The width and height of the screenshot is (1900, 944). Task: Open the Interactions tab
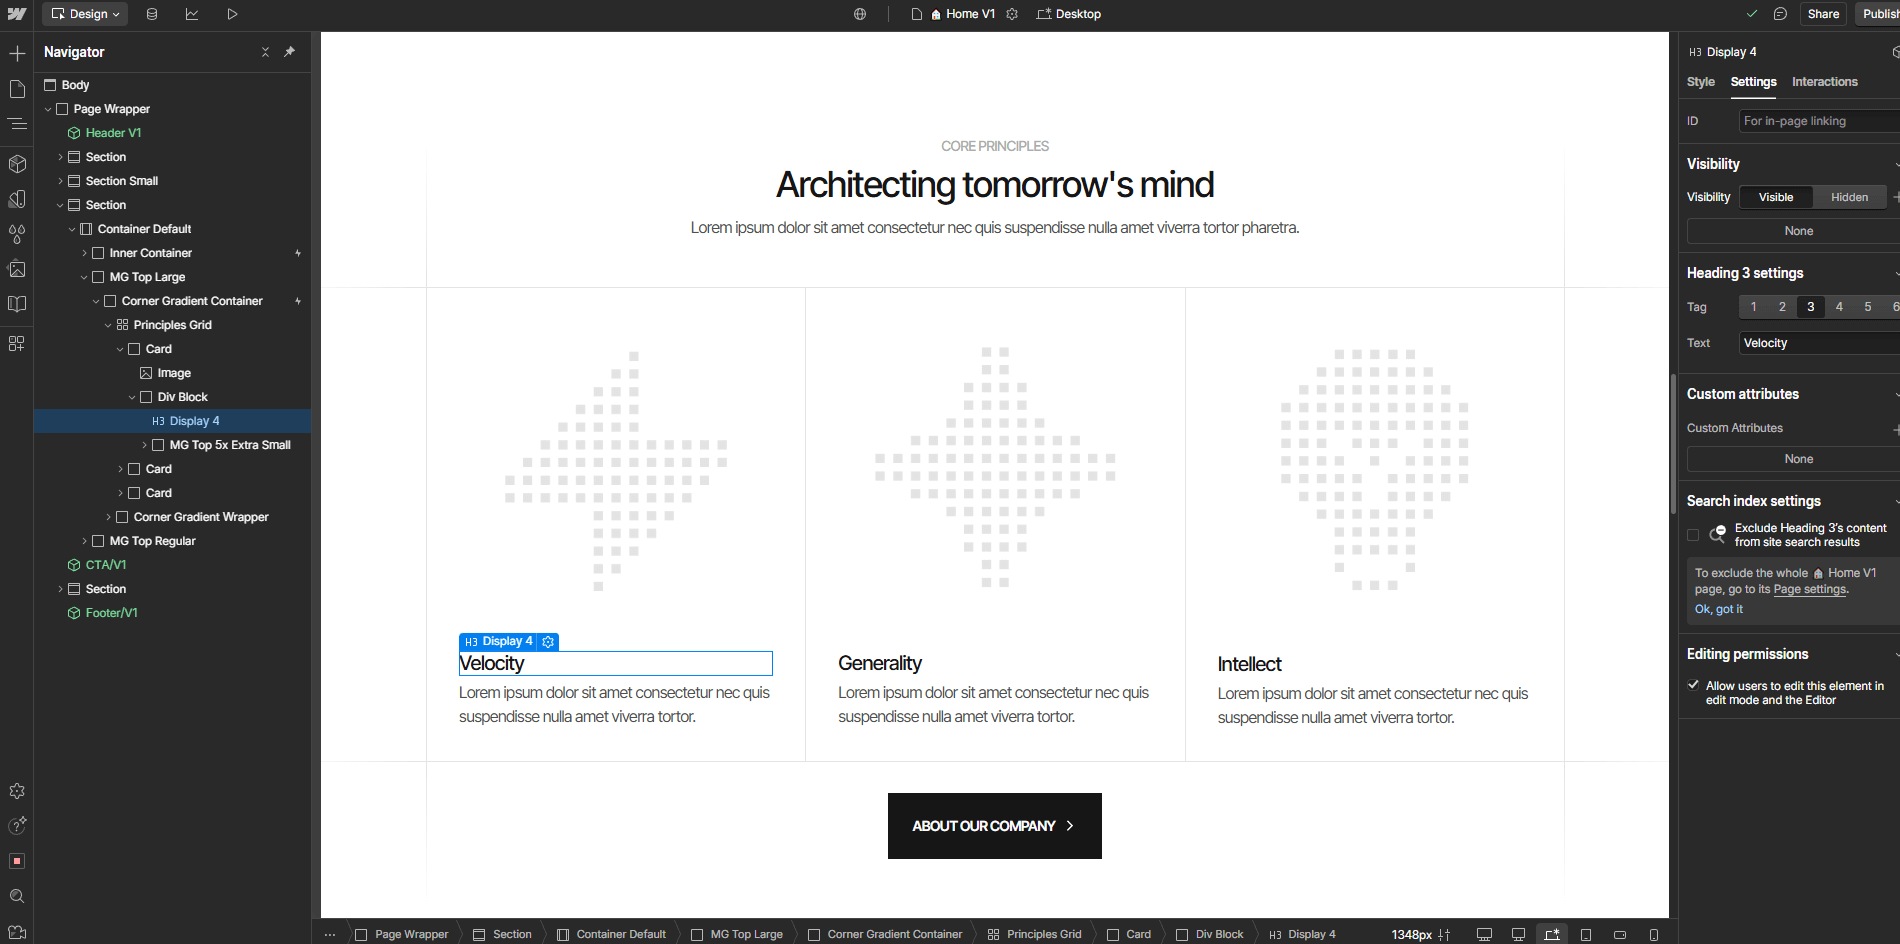[1825, 82]
